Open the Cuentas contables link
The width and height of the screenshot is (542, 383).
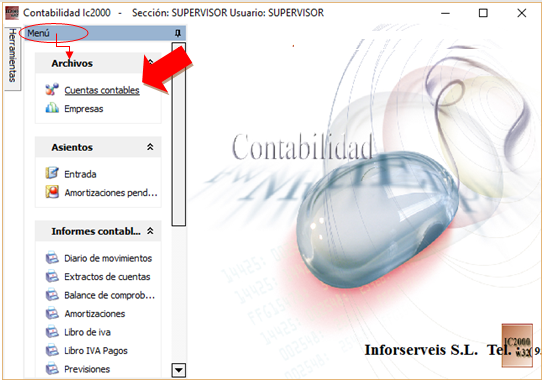tap(102, 90)
